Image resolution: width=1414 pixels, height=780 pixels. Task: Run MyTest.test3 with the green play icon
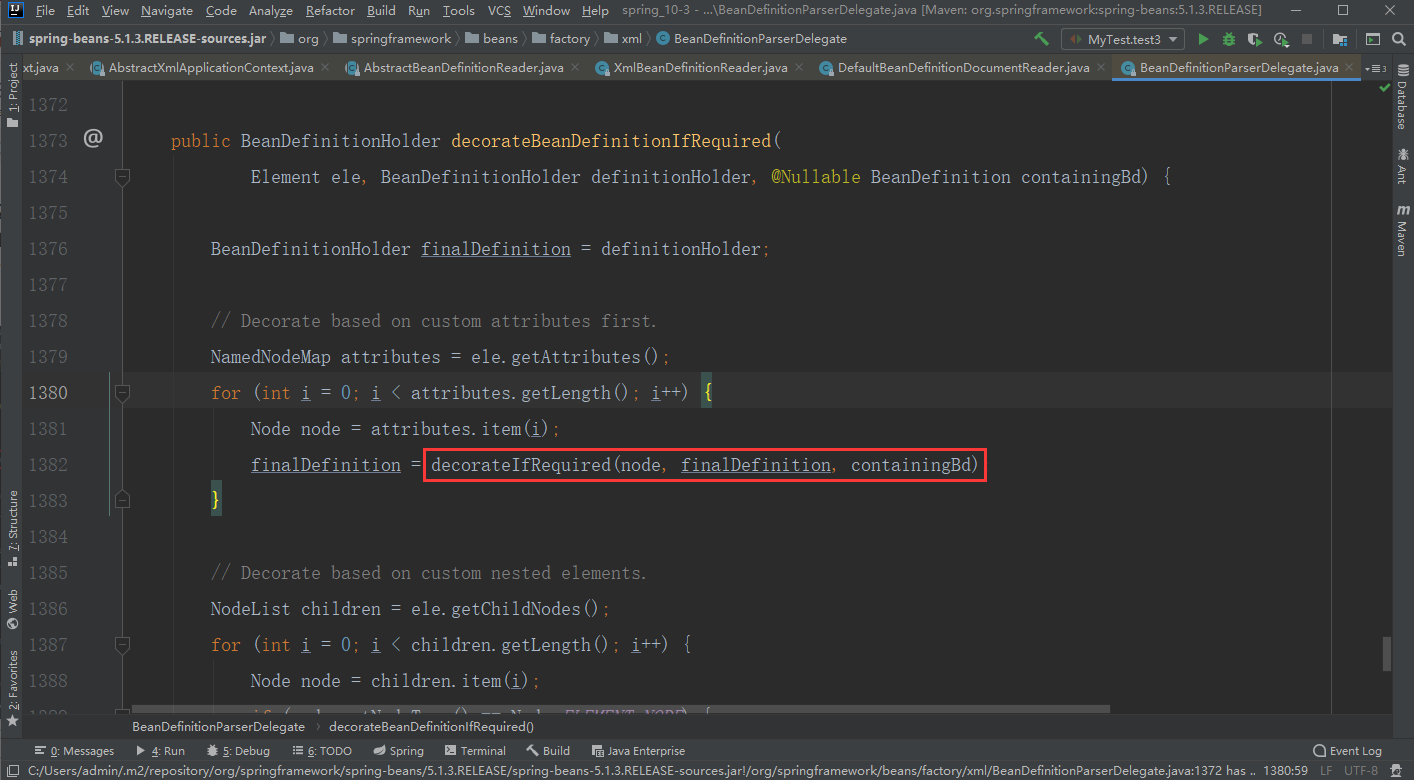pos(1203,39)
